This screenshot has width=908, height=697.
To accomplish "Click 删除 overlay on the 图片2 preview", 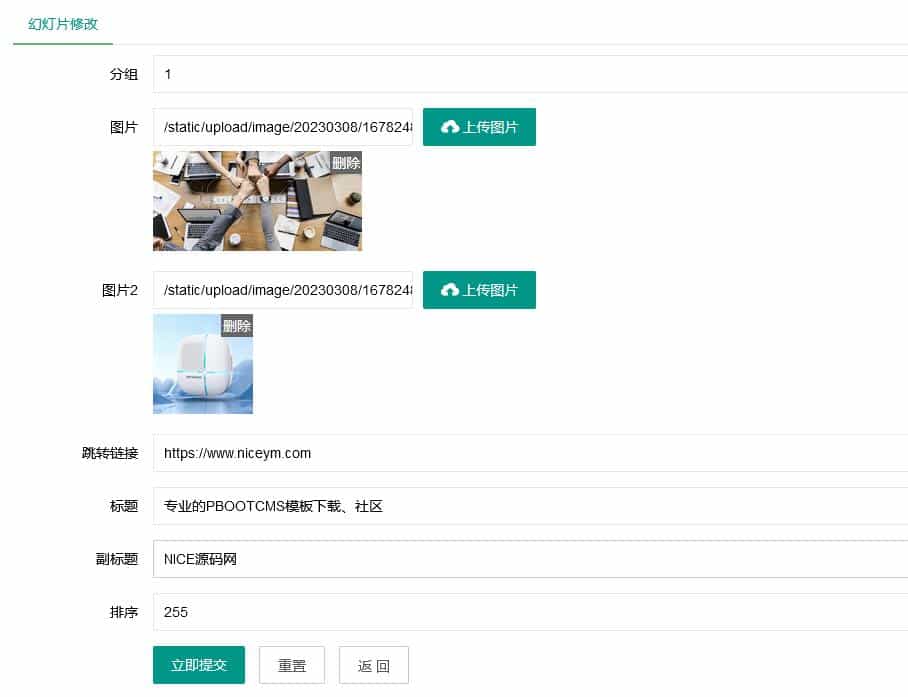I will [237, 325].
